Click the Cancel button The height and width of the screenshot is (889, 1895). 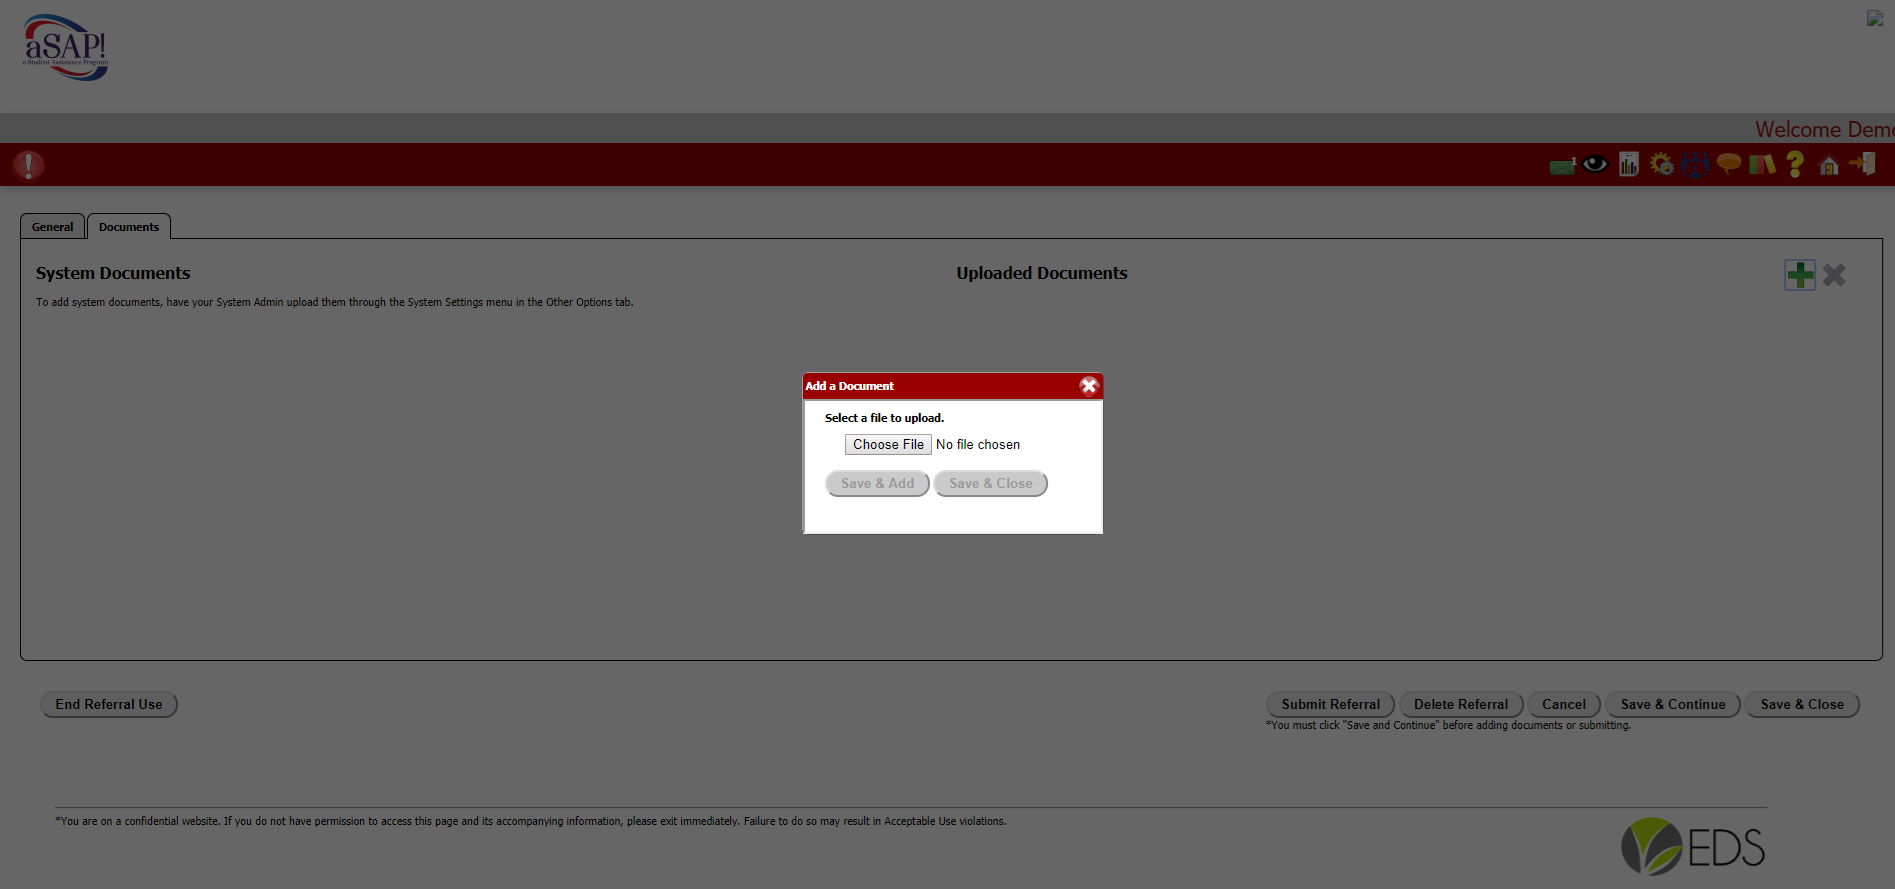coord(1564,705)
